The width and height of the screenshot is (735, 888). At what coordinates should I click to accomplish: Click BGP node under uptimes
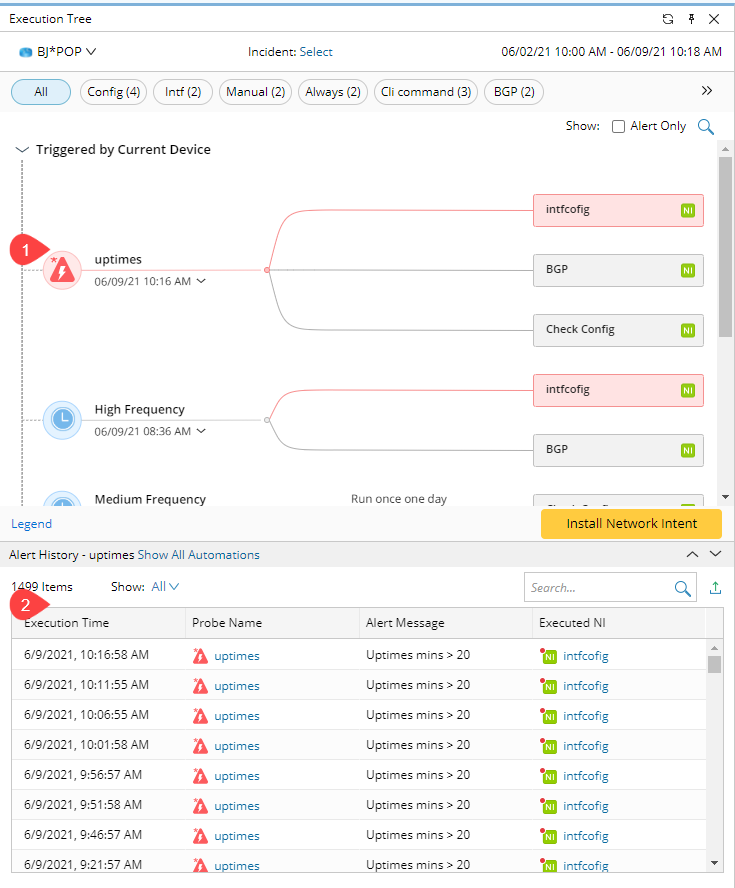pyautogui.click(x=618, y=271)
